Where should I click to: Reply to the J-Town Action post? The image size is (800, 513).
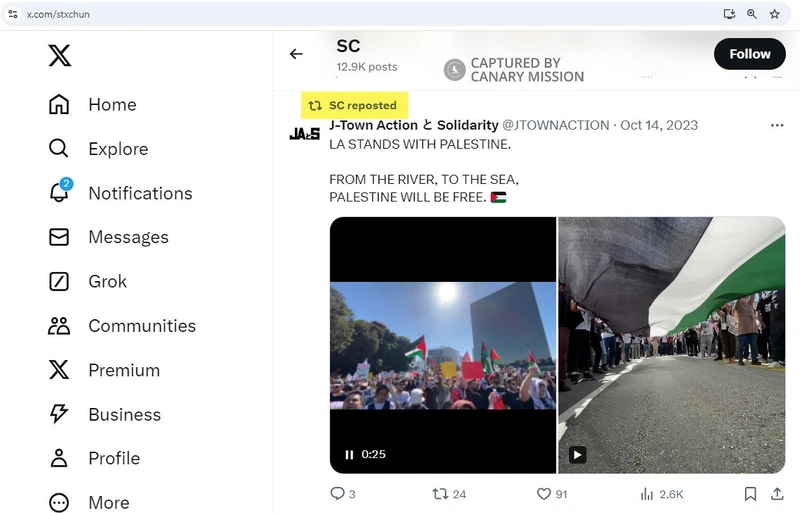(337, 493)
